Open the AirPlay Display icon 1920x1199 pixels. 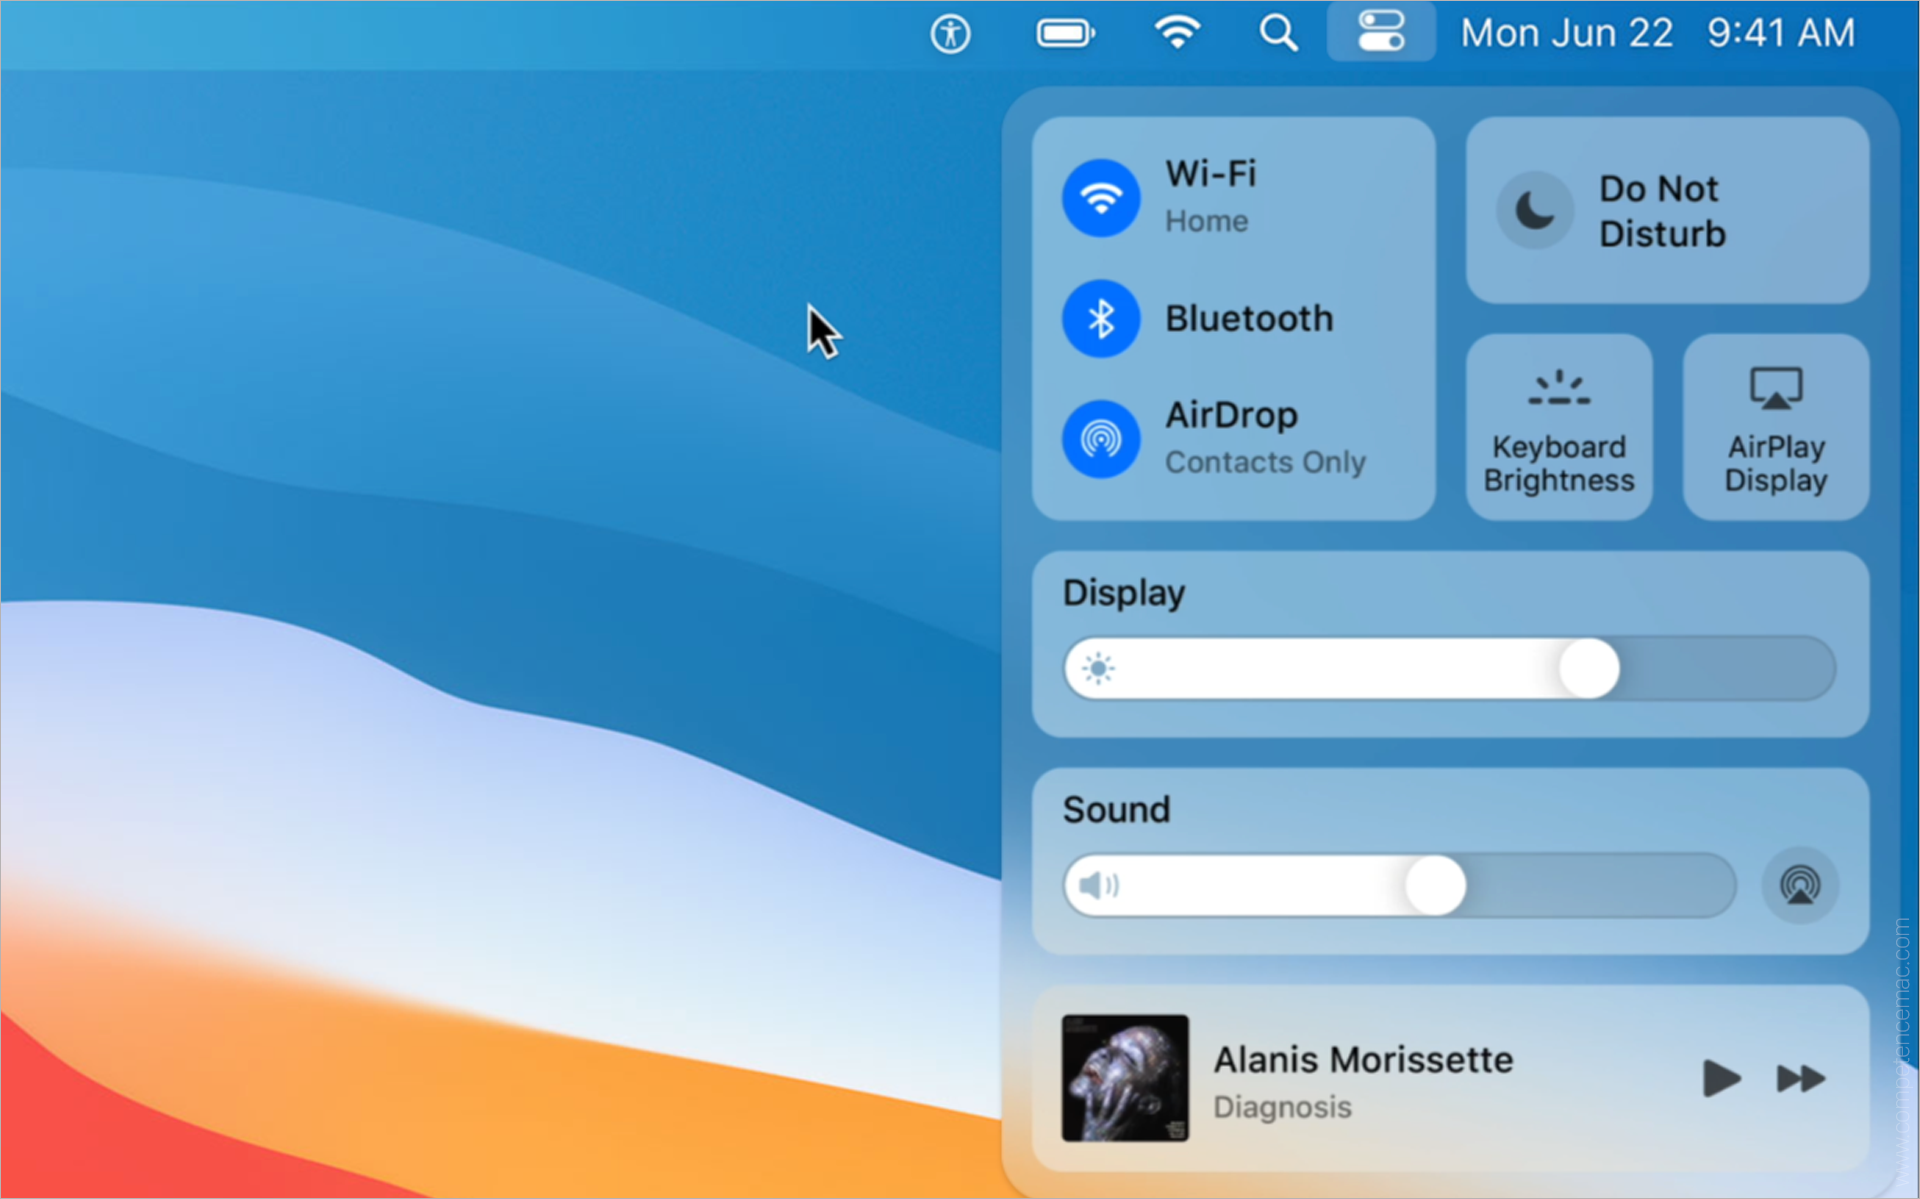tap(1775, 389)
